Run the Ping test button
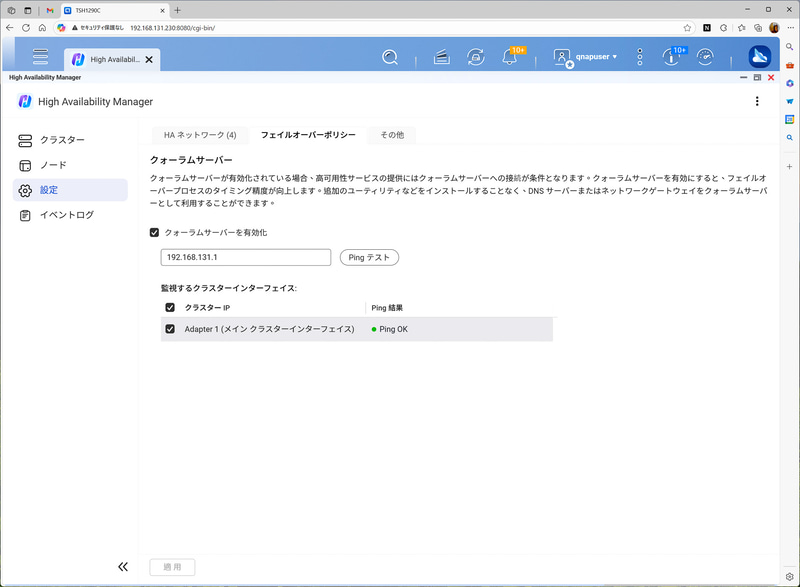 [368, 257]
